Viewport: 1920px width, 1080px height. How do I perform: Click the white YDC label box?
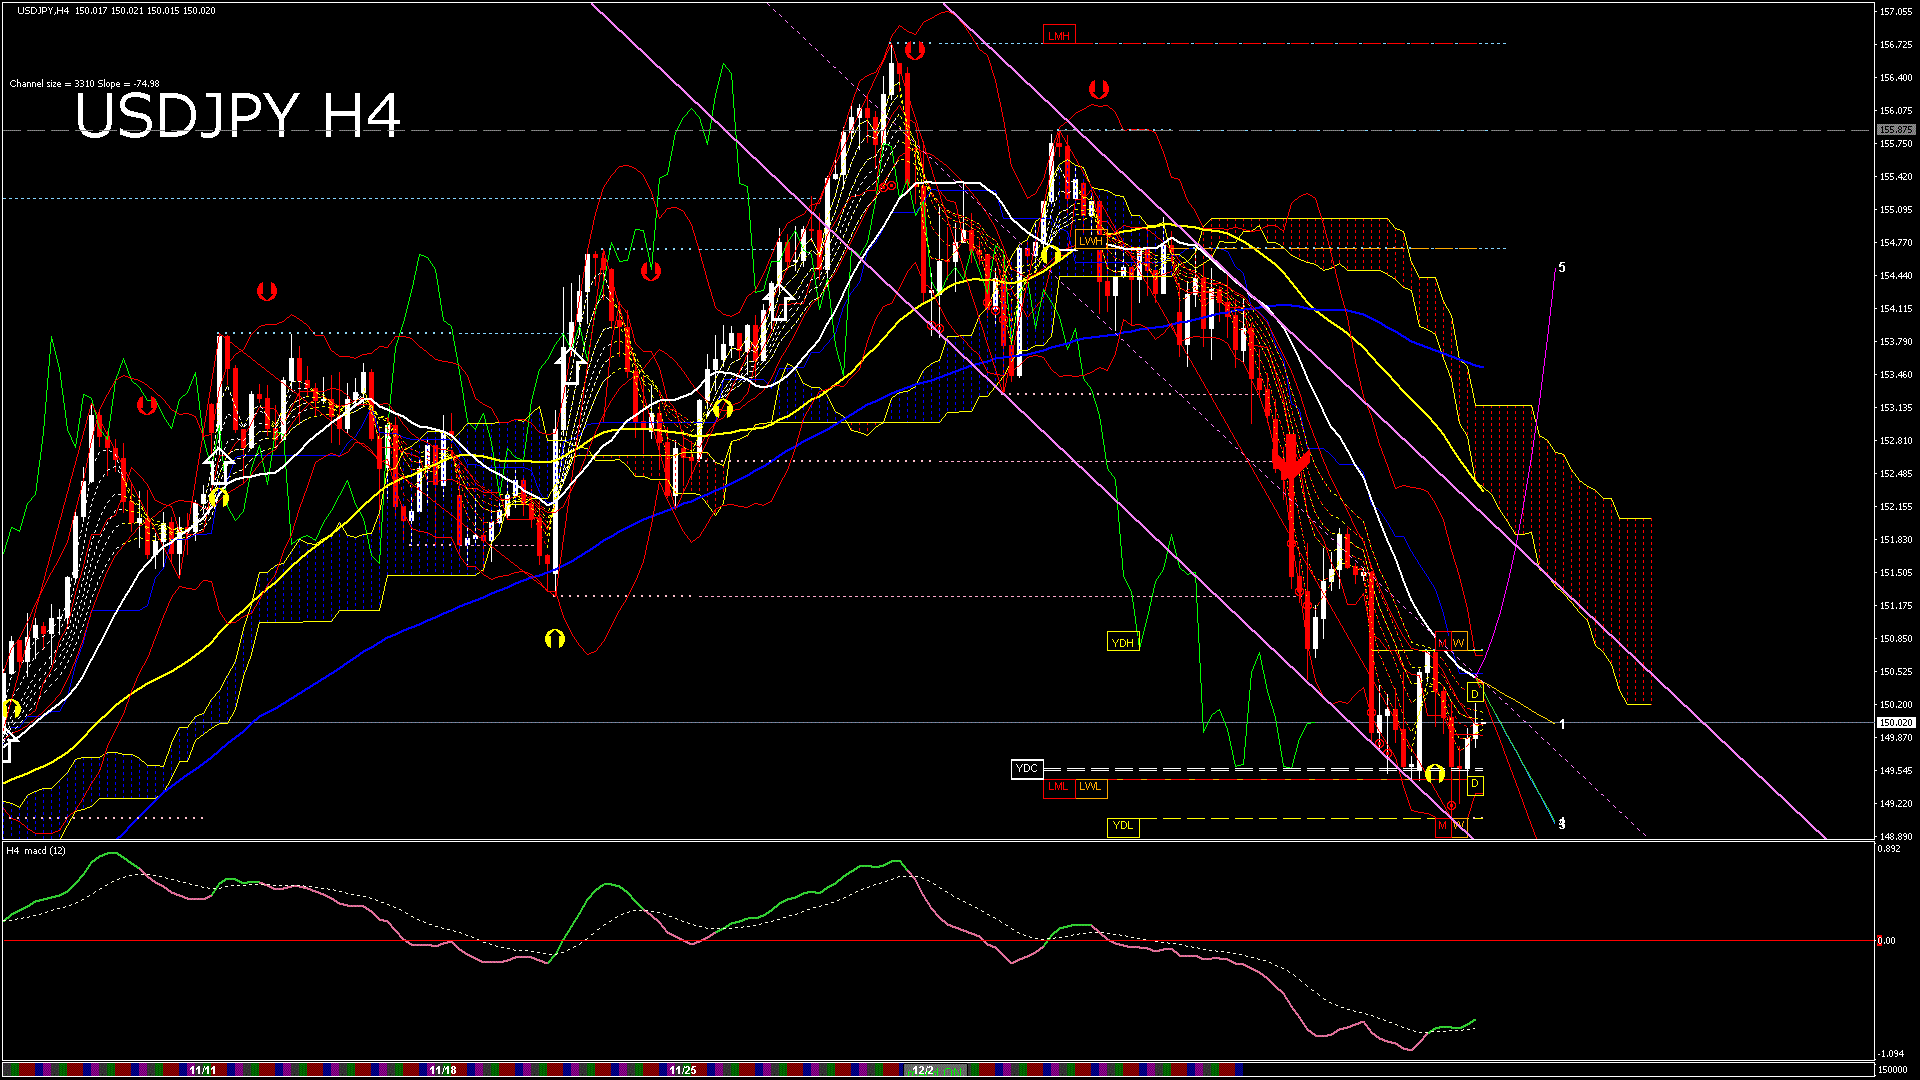1027,769
